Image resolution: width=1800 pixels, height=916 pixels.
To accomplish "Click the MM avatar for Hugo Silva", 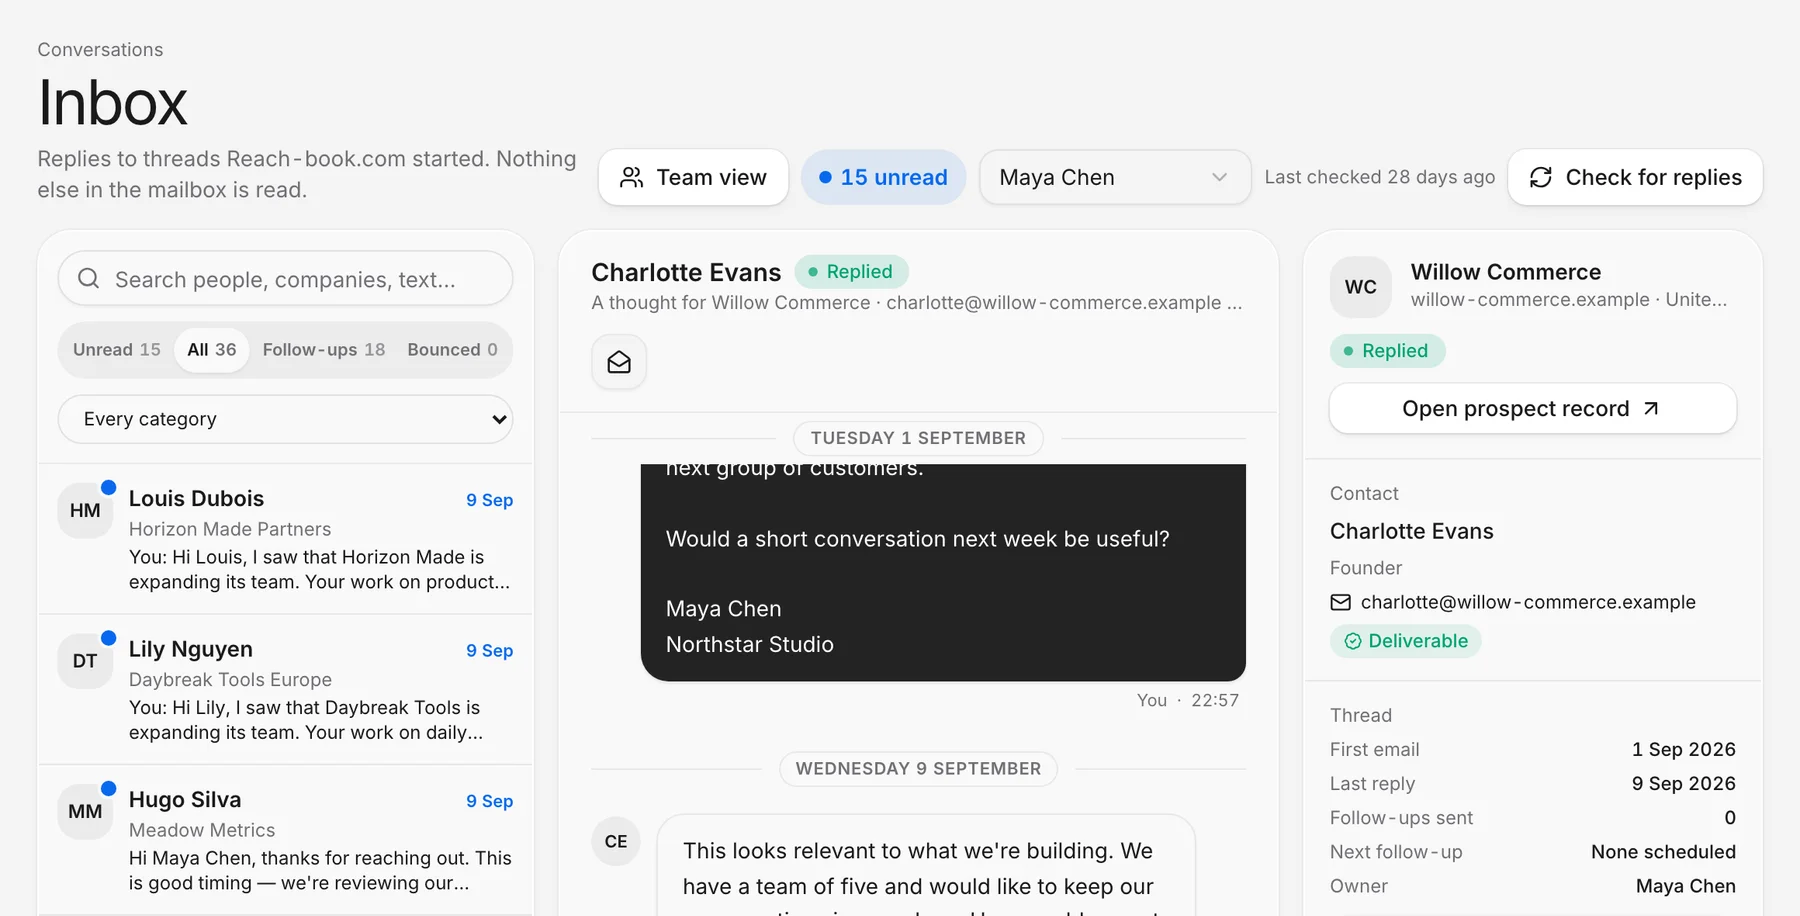I will pyautogui.click(x=85, y=811).
